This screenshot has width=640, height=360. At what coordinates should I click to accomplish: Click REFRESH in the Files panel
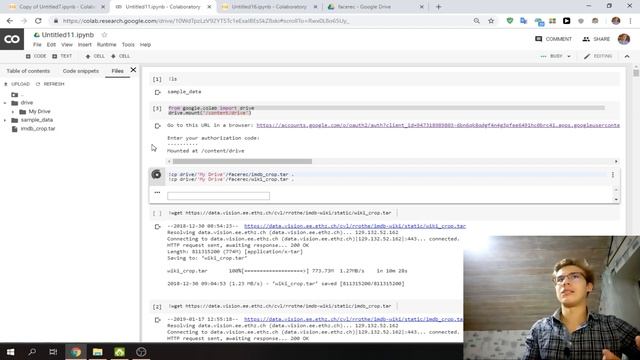(x=50, y=84)
